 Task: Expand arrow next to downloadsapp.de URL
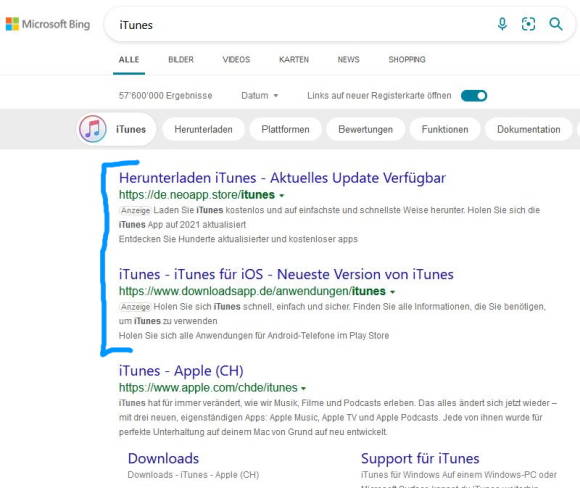[392, 292]
